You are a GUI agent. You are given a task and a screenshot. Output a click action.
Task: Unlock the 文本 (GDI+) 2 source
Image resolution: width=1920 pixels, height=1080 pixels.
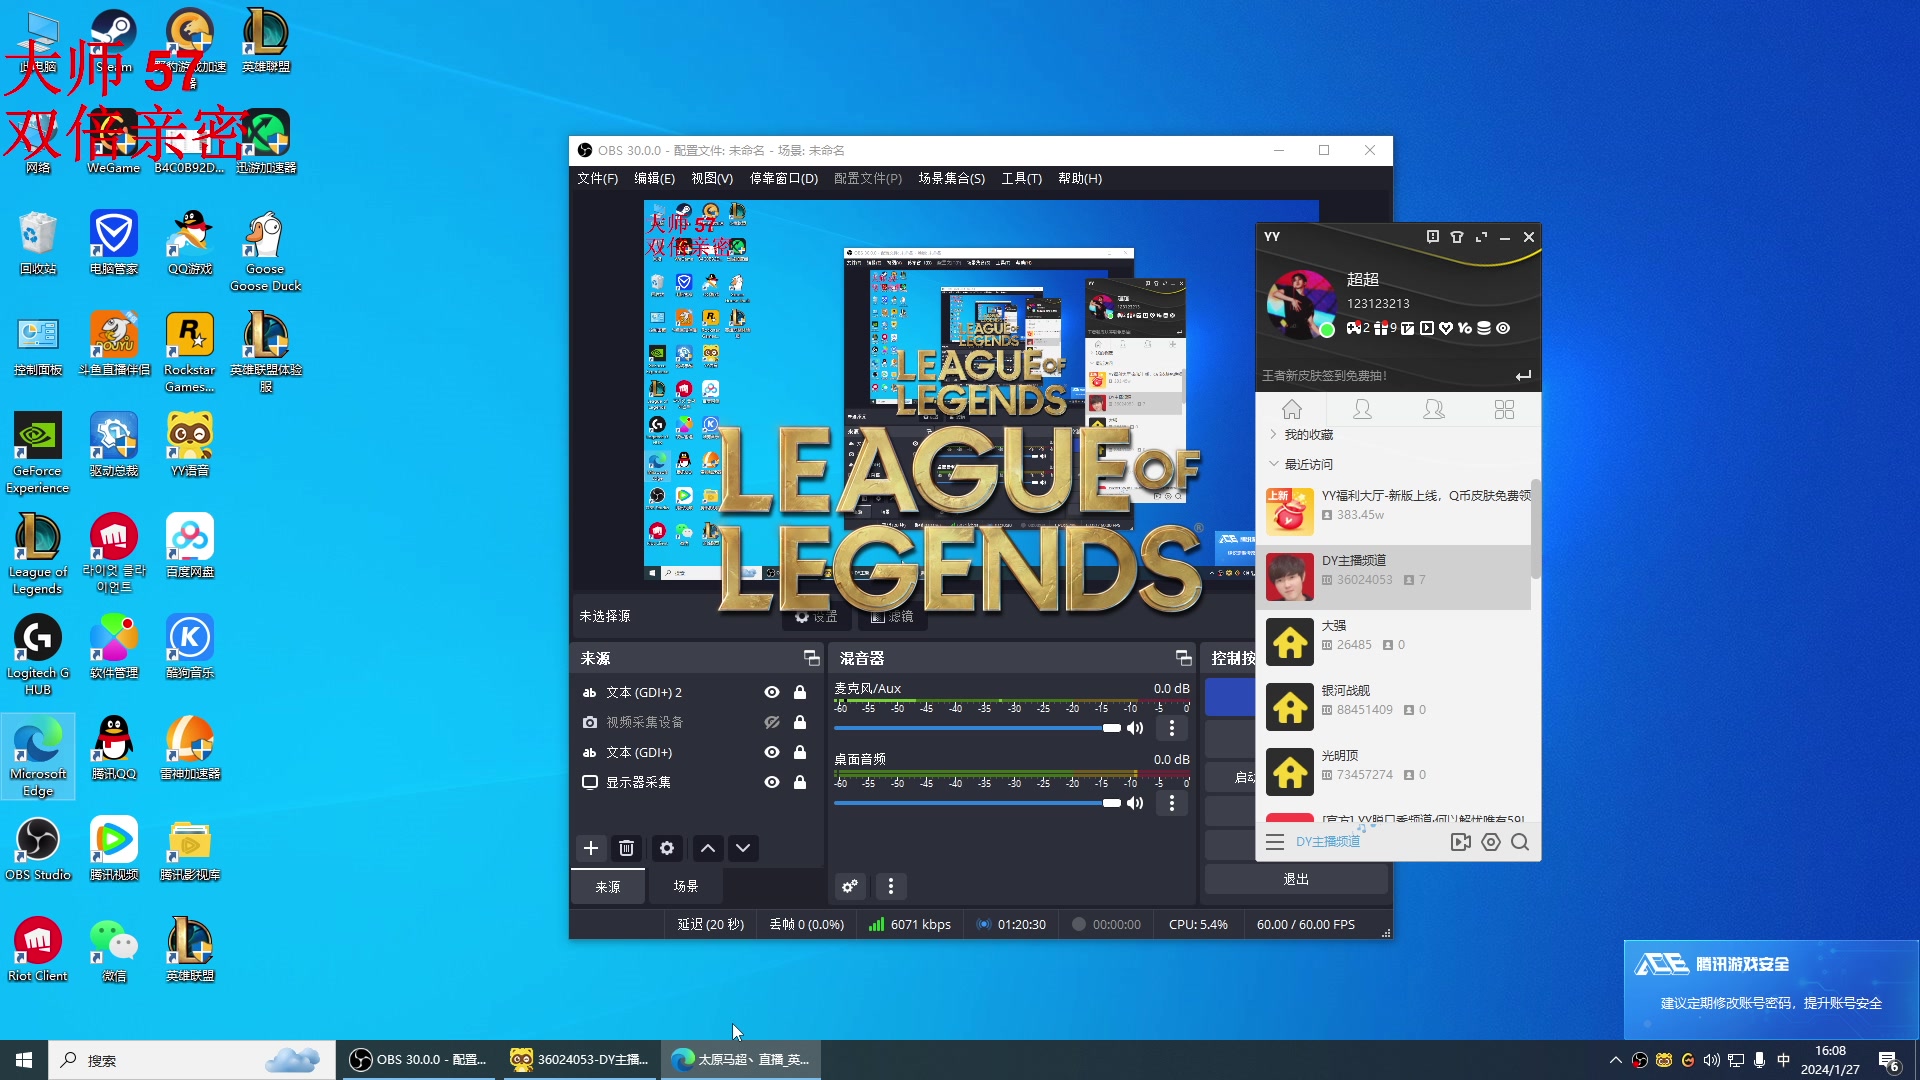pyautogui.click(x=800, y=692)
